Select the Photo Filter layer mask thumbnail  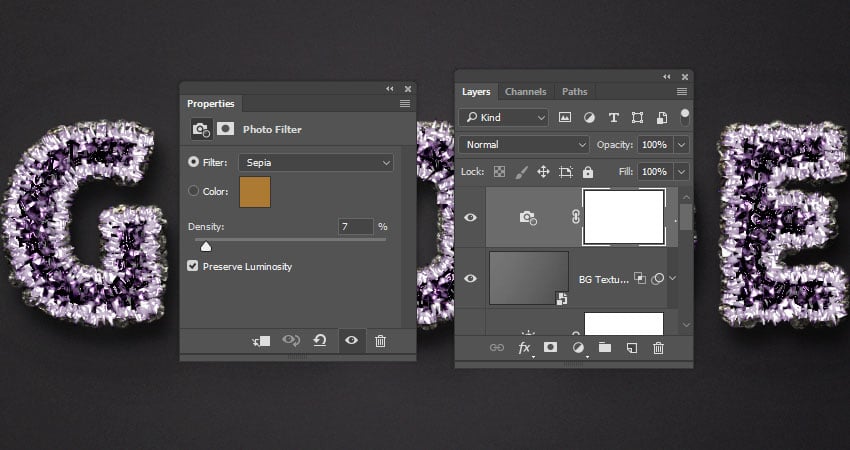coord(624,217)
